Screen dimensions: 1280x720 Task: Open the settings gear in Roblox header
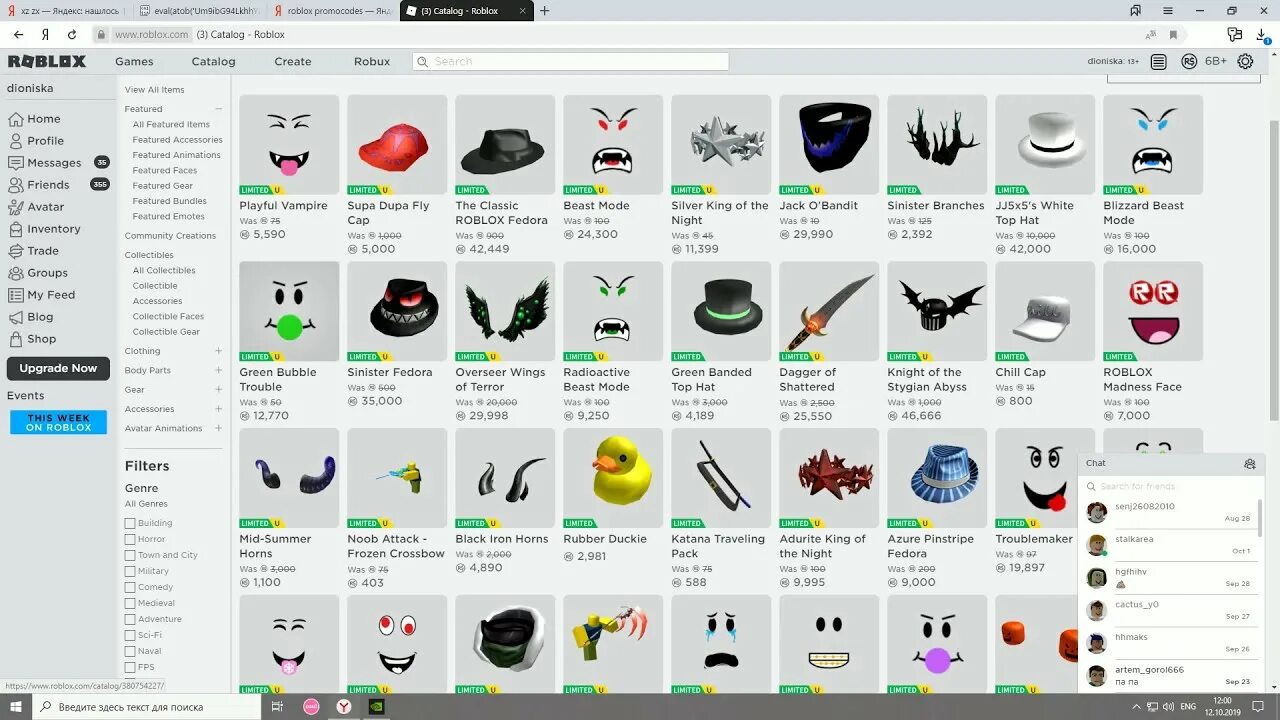coord(1245,62)
